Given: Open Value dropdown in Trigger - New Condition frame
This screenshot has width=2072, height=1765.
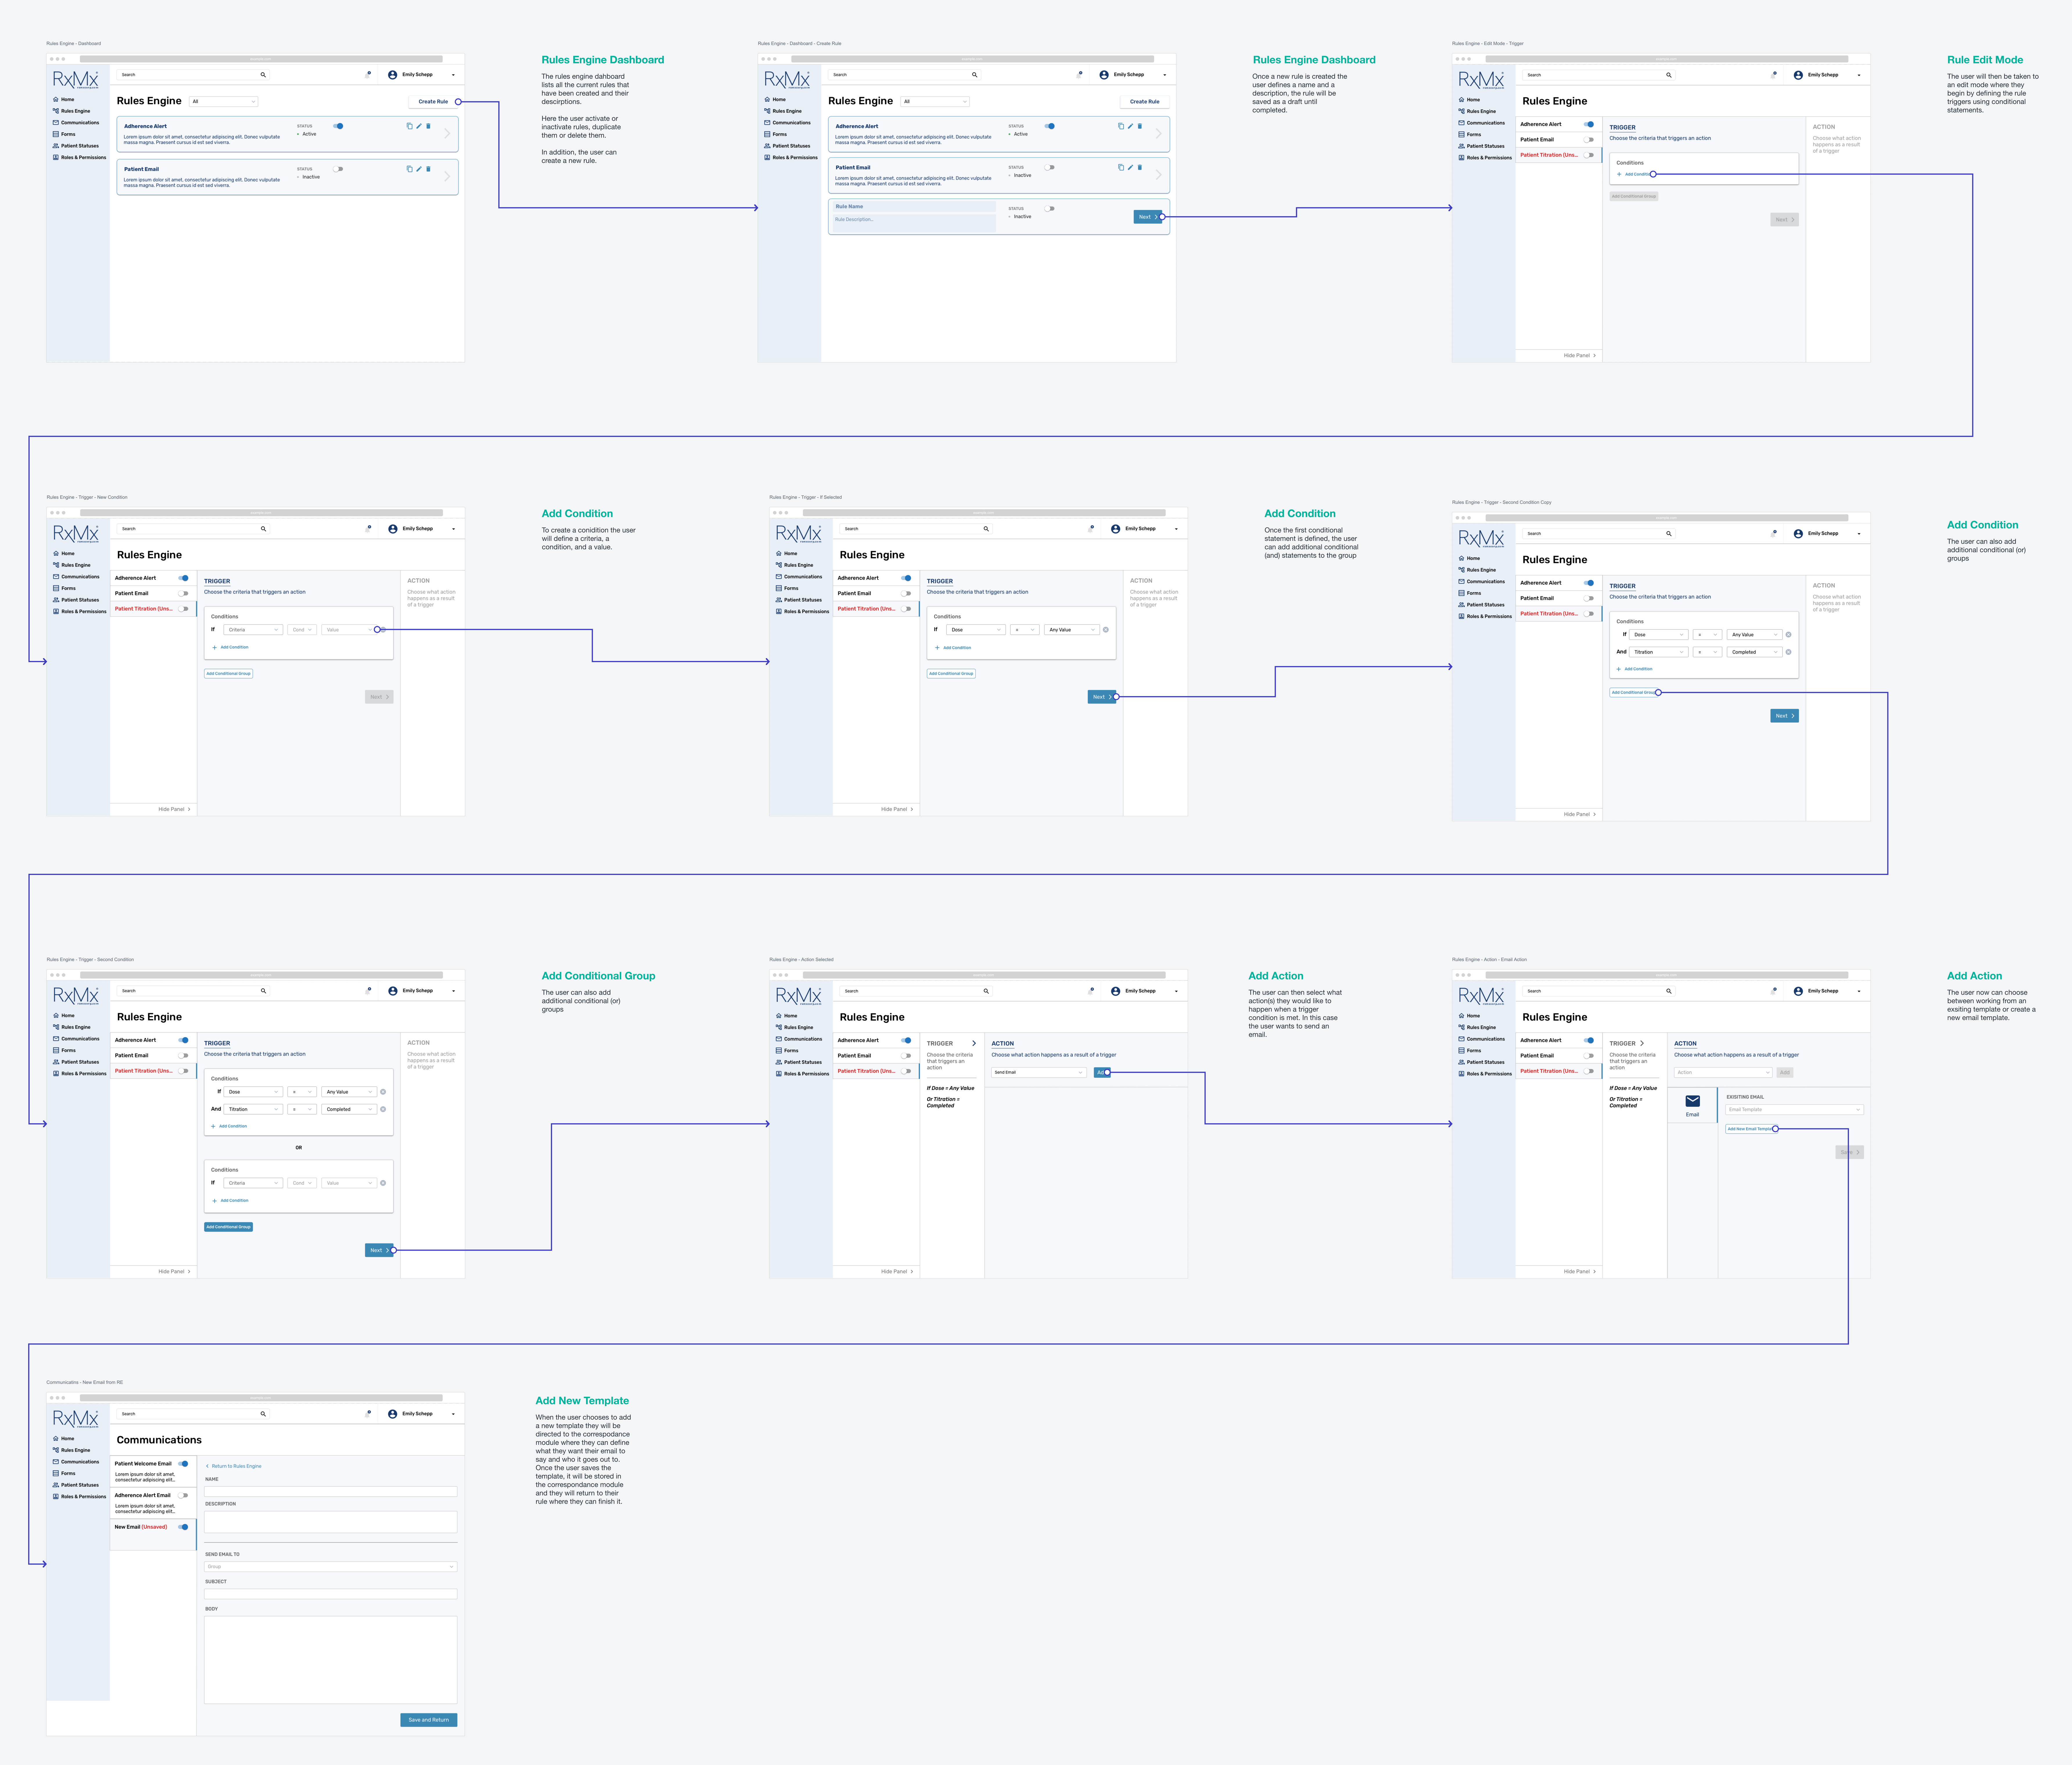Looking at the screenshot, I should [349, 630].
